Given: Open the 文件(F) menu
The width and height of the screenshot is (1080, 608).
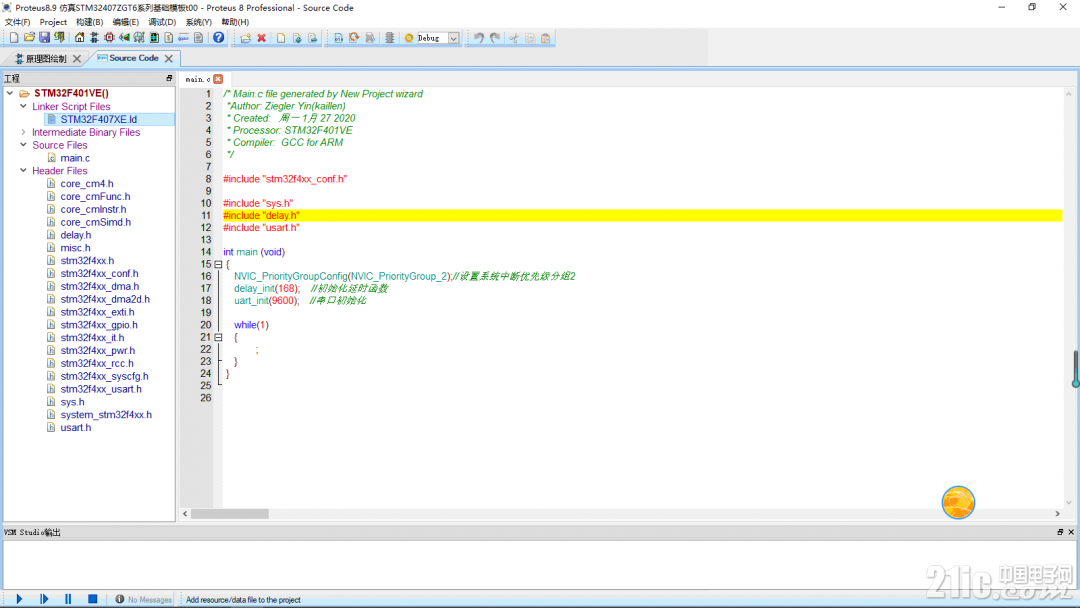Looking at the screenshot, I should click(x=17, y=22).
